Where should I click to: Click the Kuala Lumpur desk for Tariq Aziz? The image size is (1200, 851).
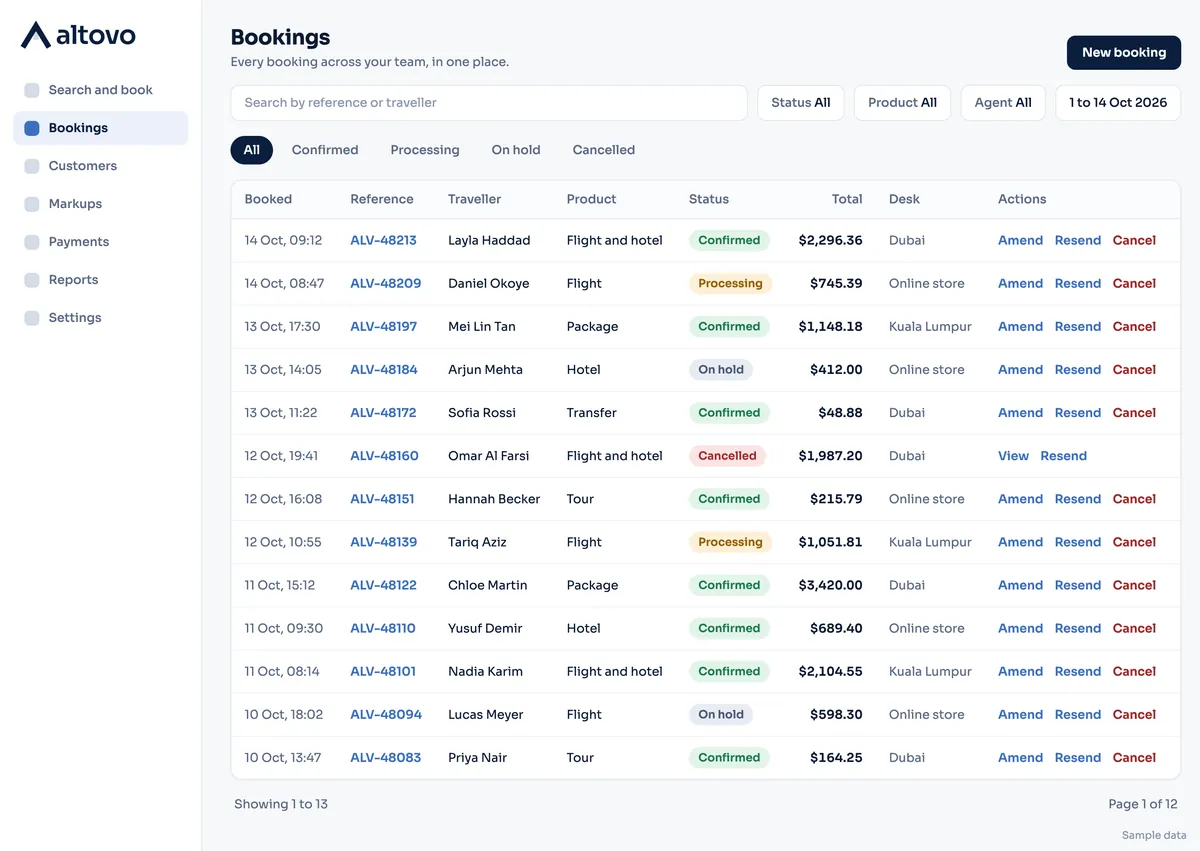[x=930, y=542]
